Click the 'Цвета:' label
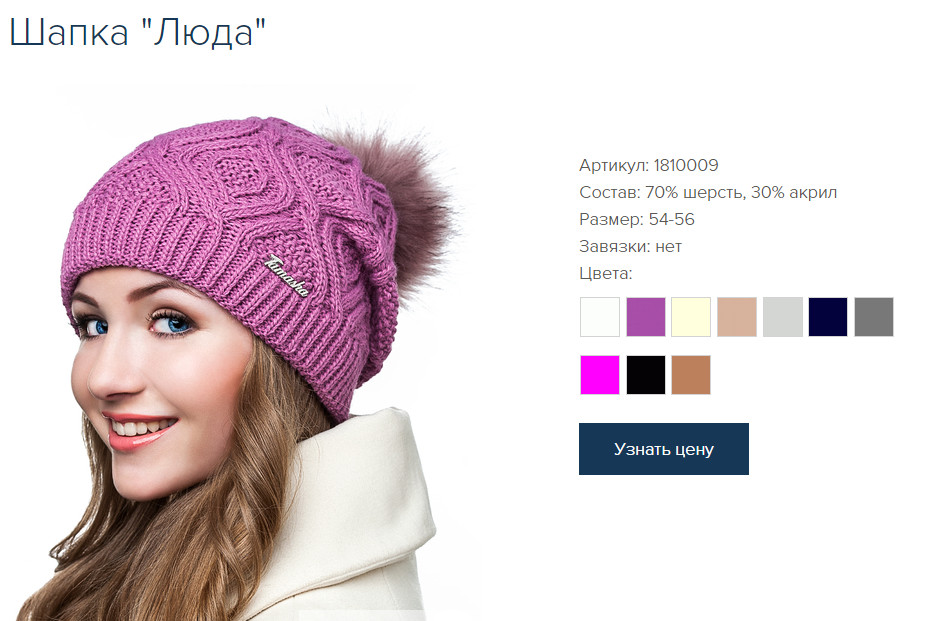Image resolution: width=926 pixels, height=621 pixels. 605,274
